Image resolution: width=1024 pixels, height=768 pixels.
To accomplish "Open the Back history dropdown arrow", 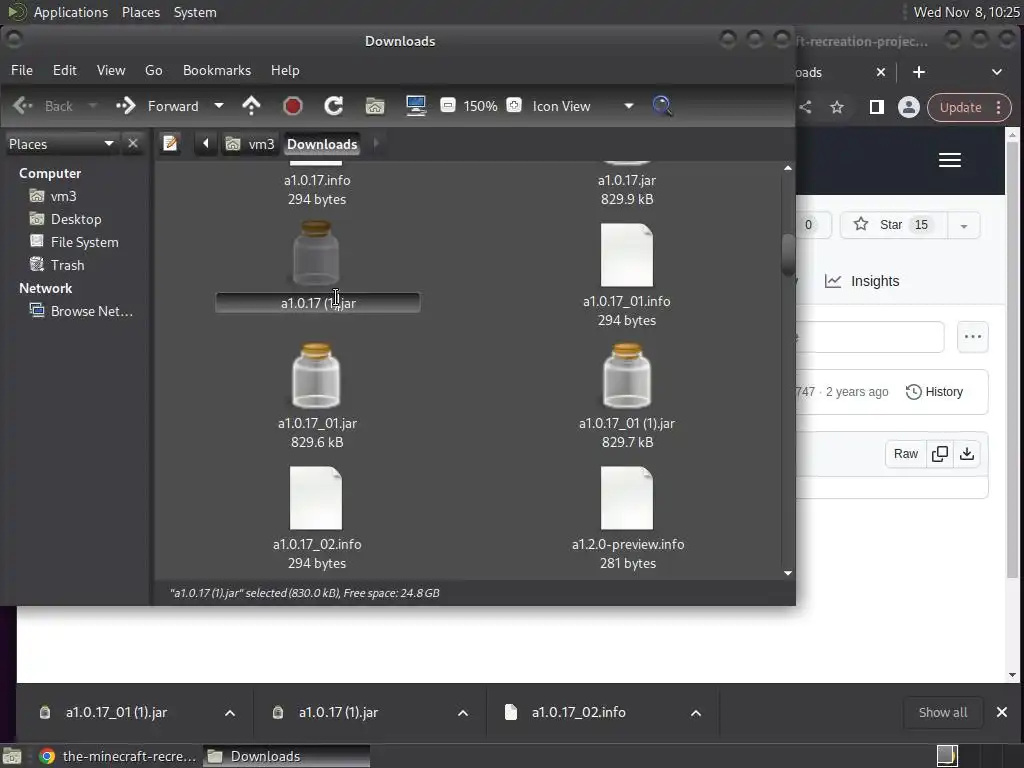I will pos(93,106).
